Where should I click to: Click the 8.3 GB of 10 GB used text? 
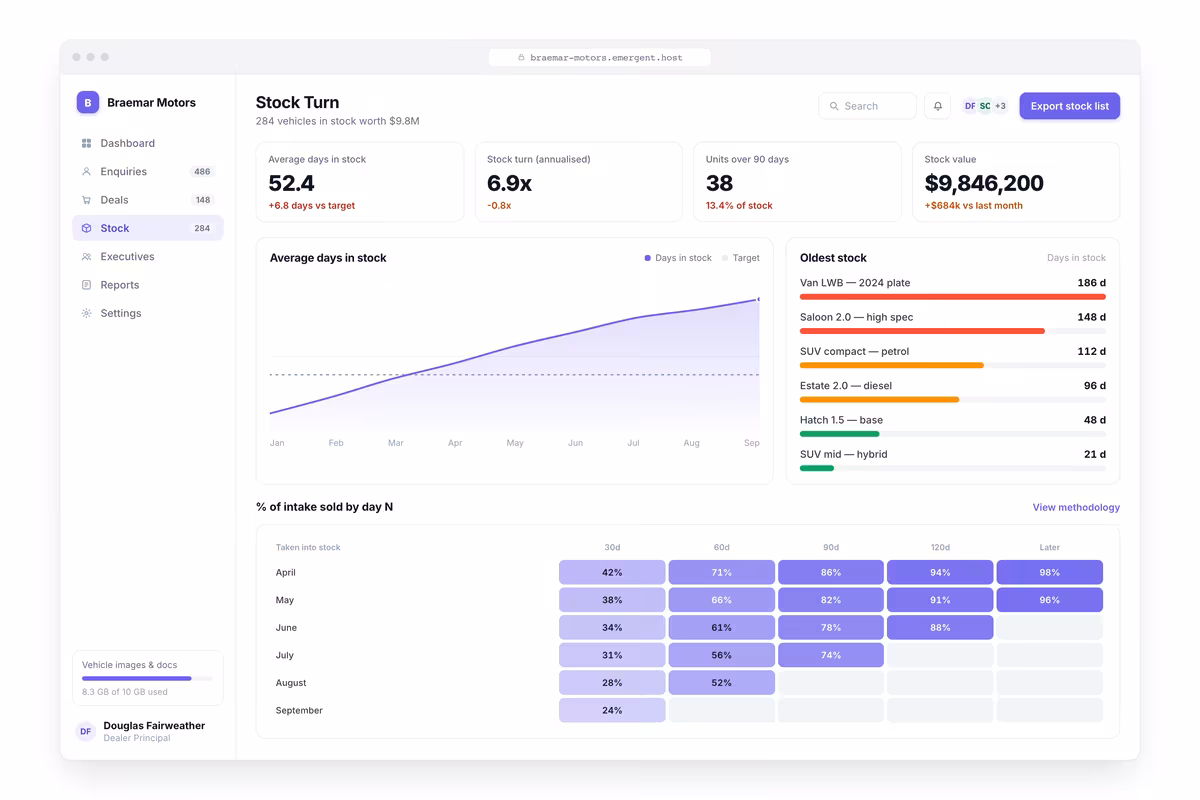(x=125, y=692)
